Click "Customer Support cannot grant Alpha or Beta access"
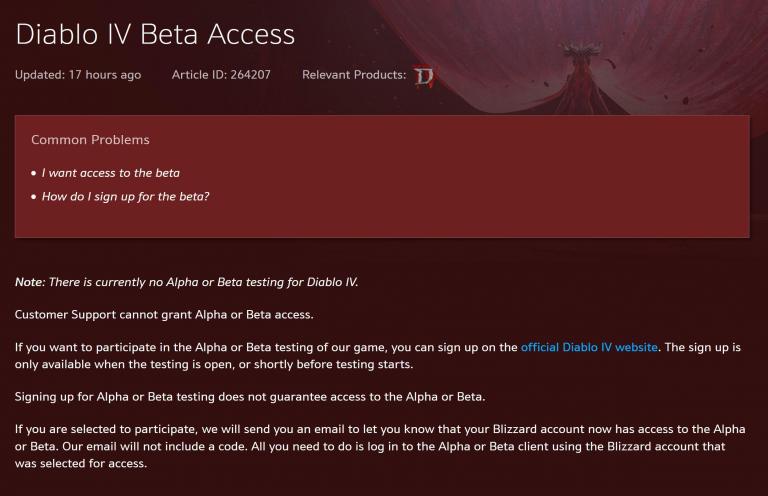 (x=164, y=315)
